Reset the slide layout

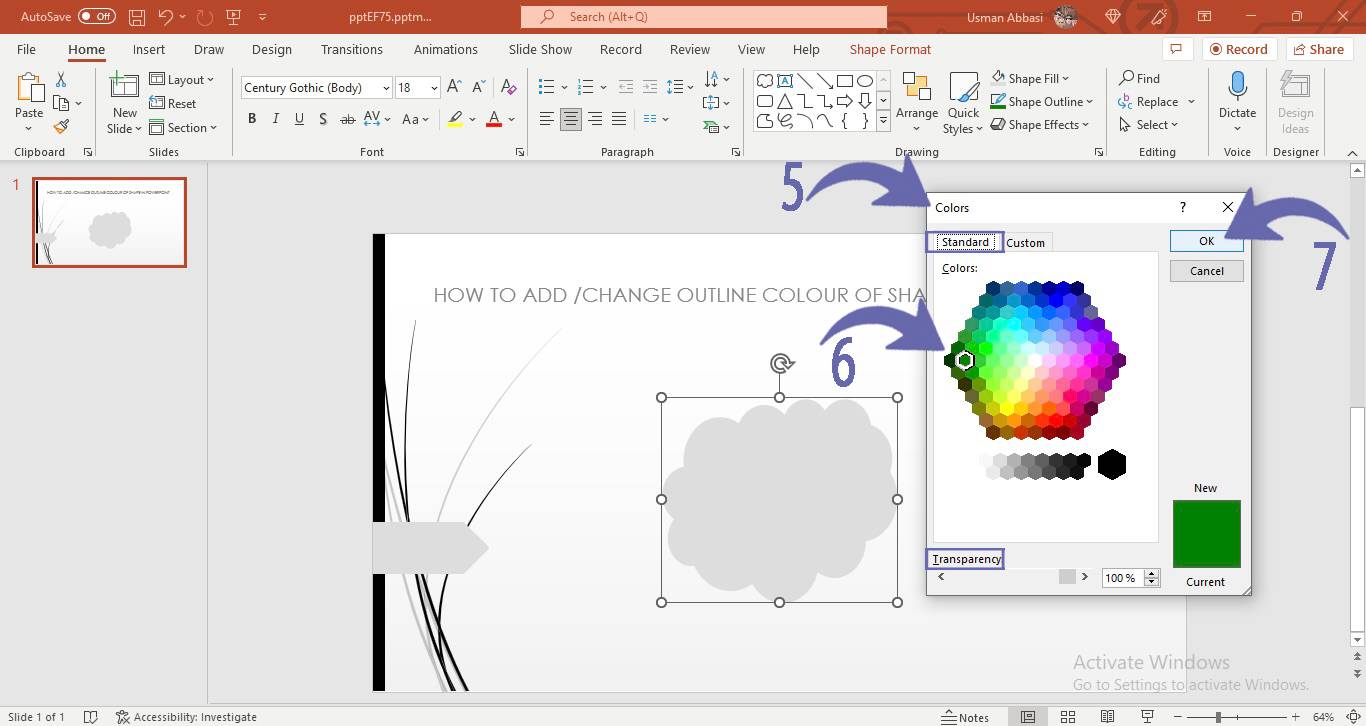pyautogui.click(x=173, y=103)
